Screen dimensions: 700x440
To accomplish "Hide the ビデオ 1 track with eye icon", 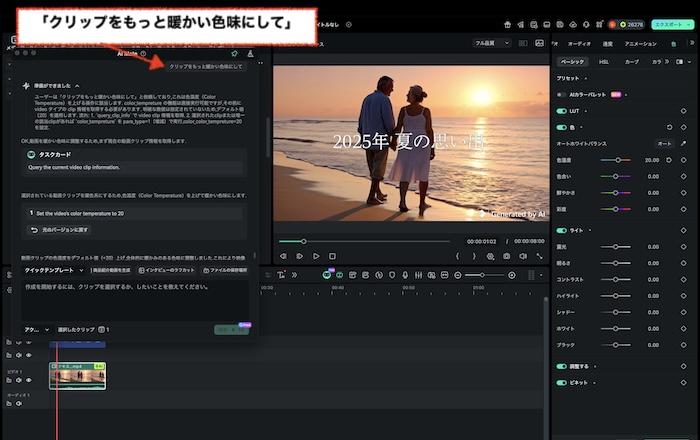I will pyautogui.click(x=29, y=380).
